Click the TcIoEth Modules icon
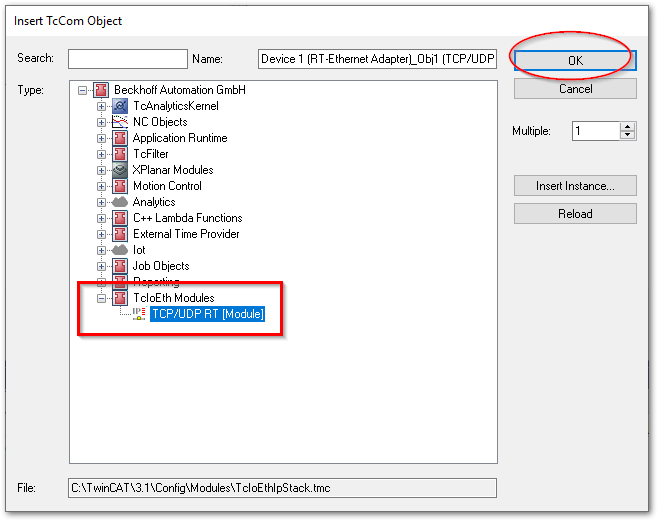The image size is (658, 521). [120, 298]
